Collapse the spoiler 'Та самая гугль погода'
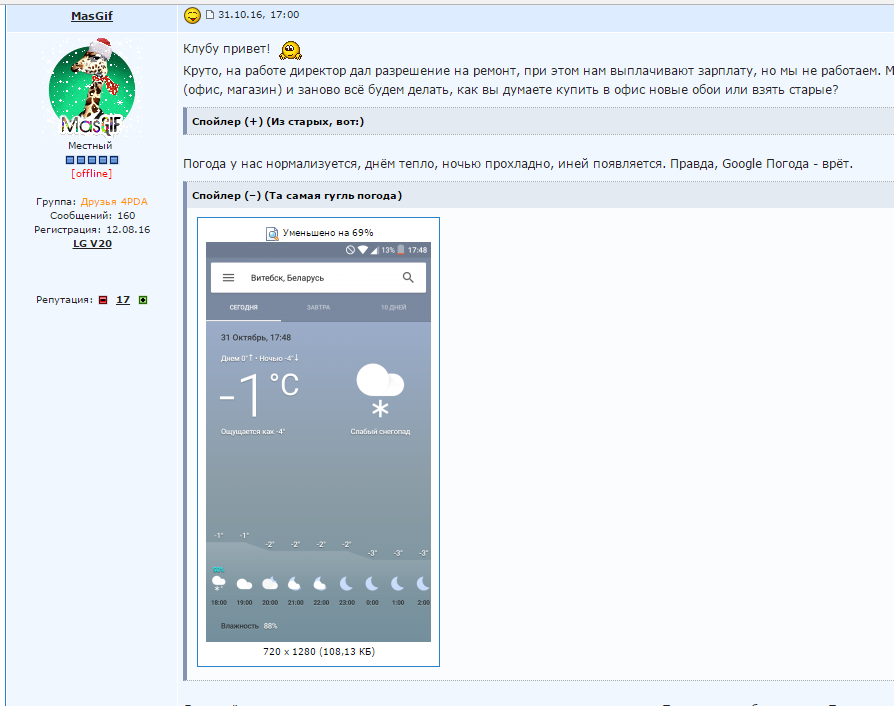The height and width of the screenshot is (706, 894). point(296,196)
